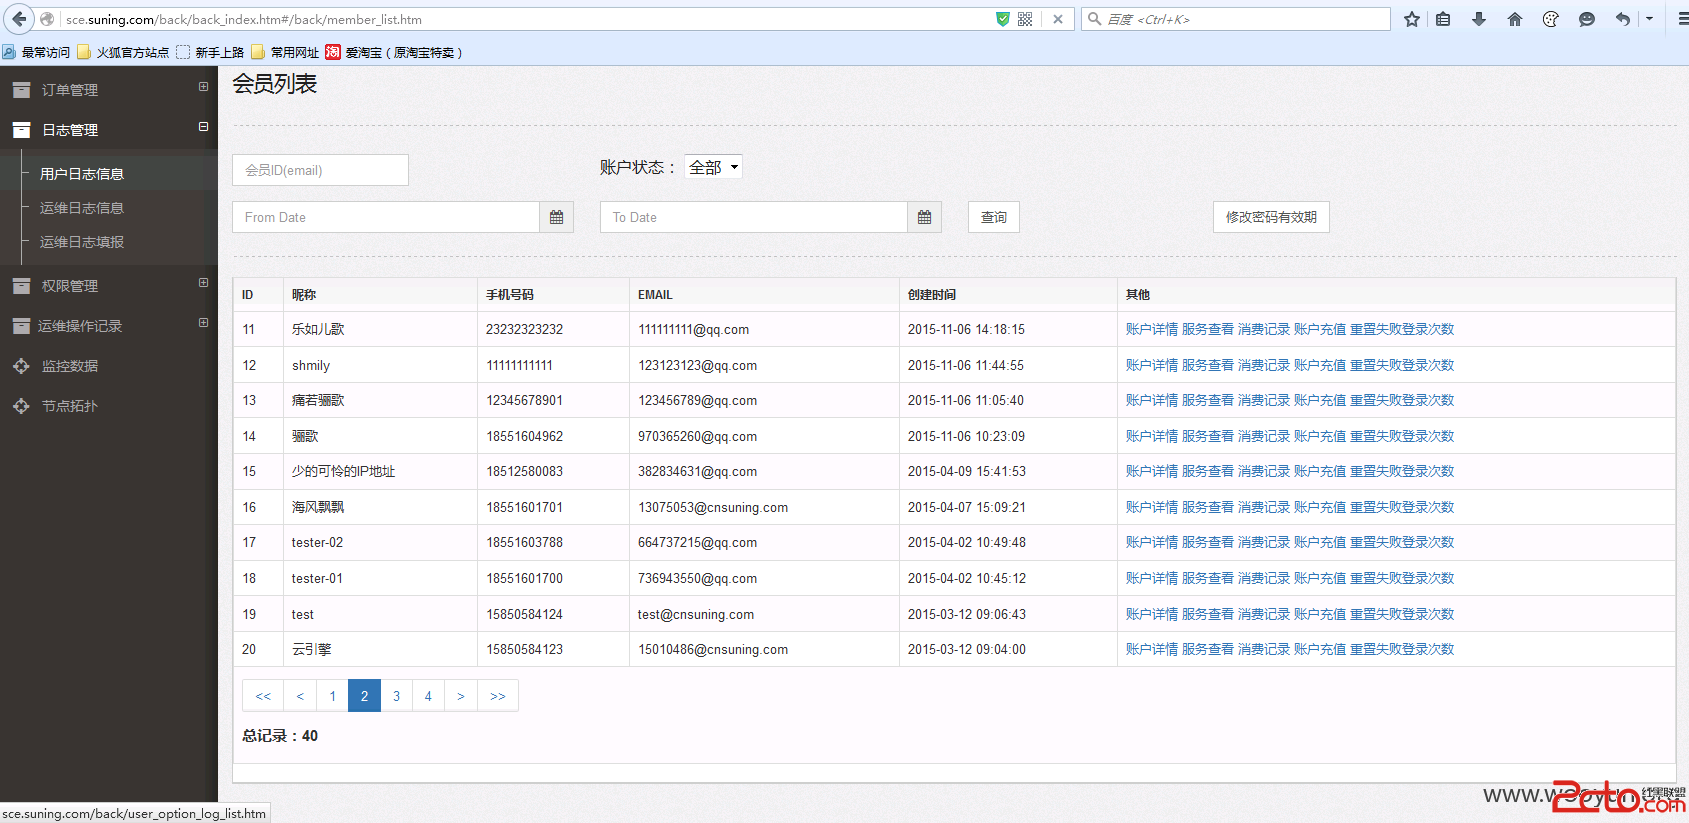The width and height of the screenshot is (1689, 823).
Task: Open 监控数据 in the sidebar
Action: click(x=70, y=366)
